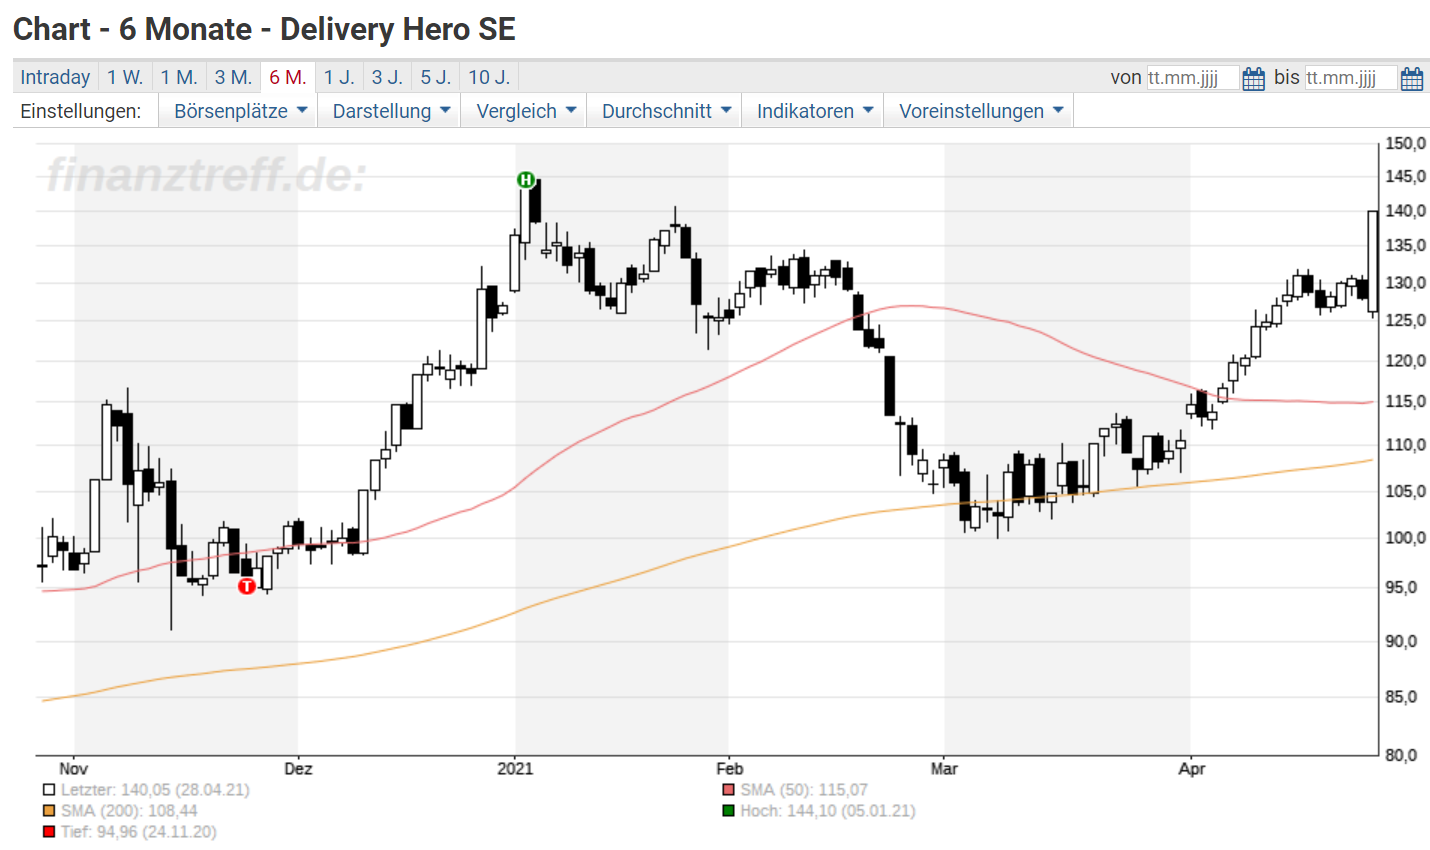Click the 'Nov' x-axis label
The width and height of the screenshot is (1430, 850).
[74, 769]
